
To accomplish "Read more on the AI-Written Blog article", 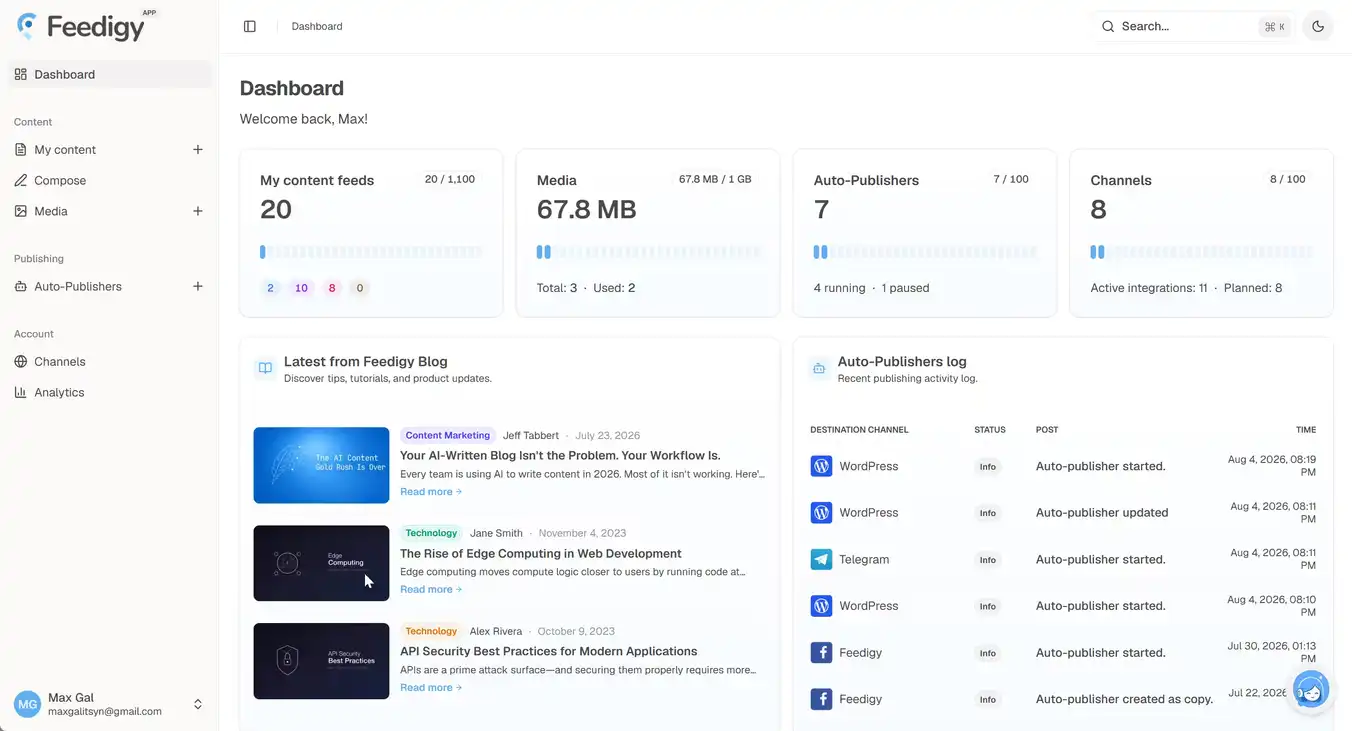I will tap(431, 492).
